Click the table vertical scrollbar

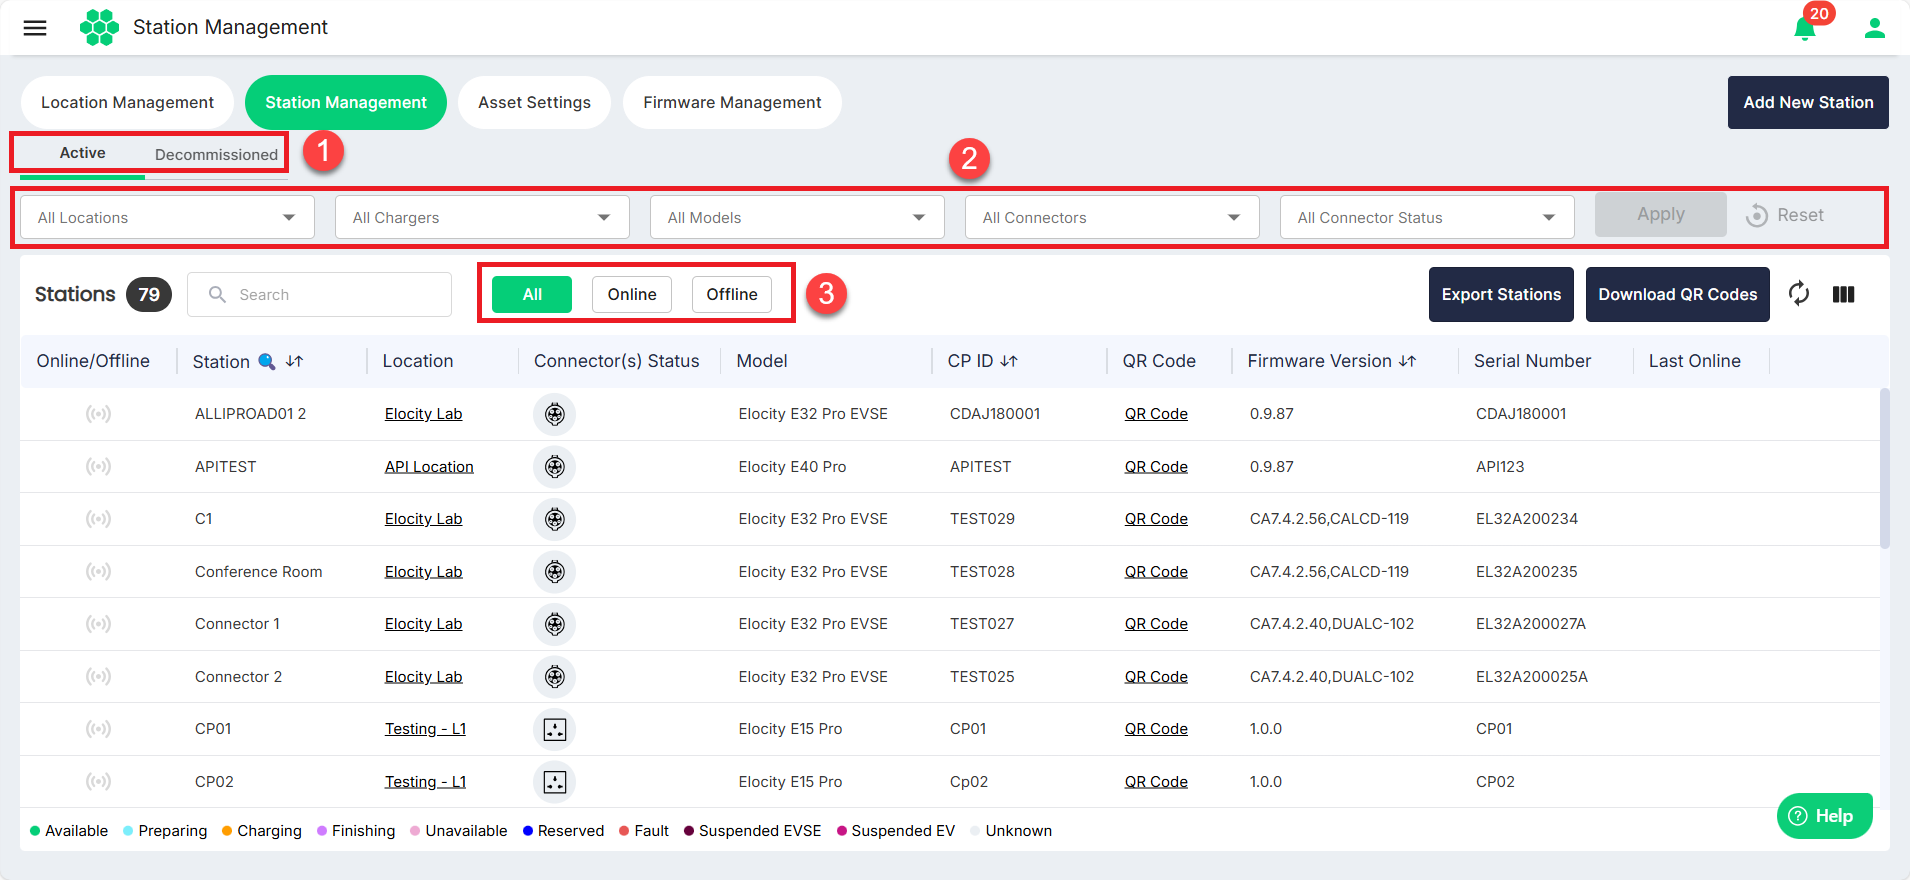tap(1884, 468)
